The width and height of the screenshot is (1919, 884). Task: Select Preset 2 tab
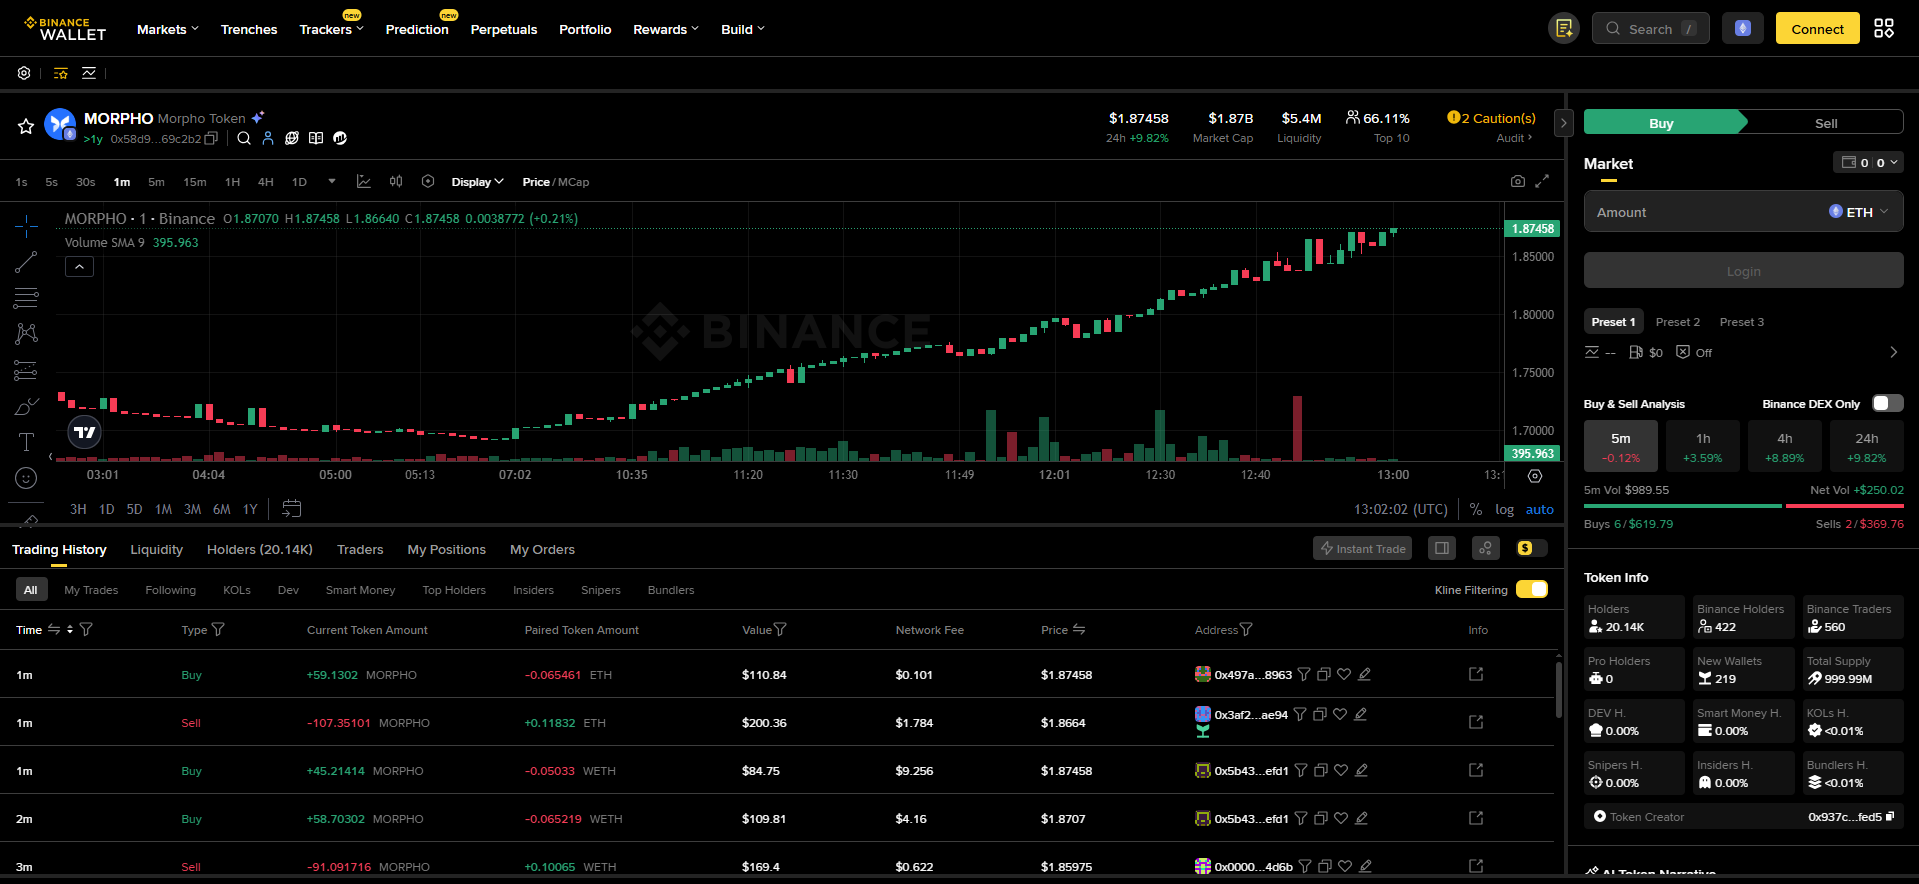1677,322
